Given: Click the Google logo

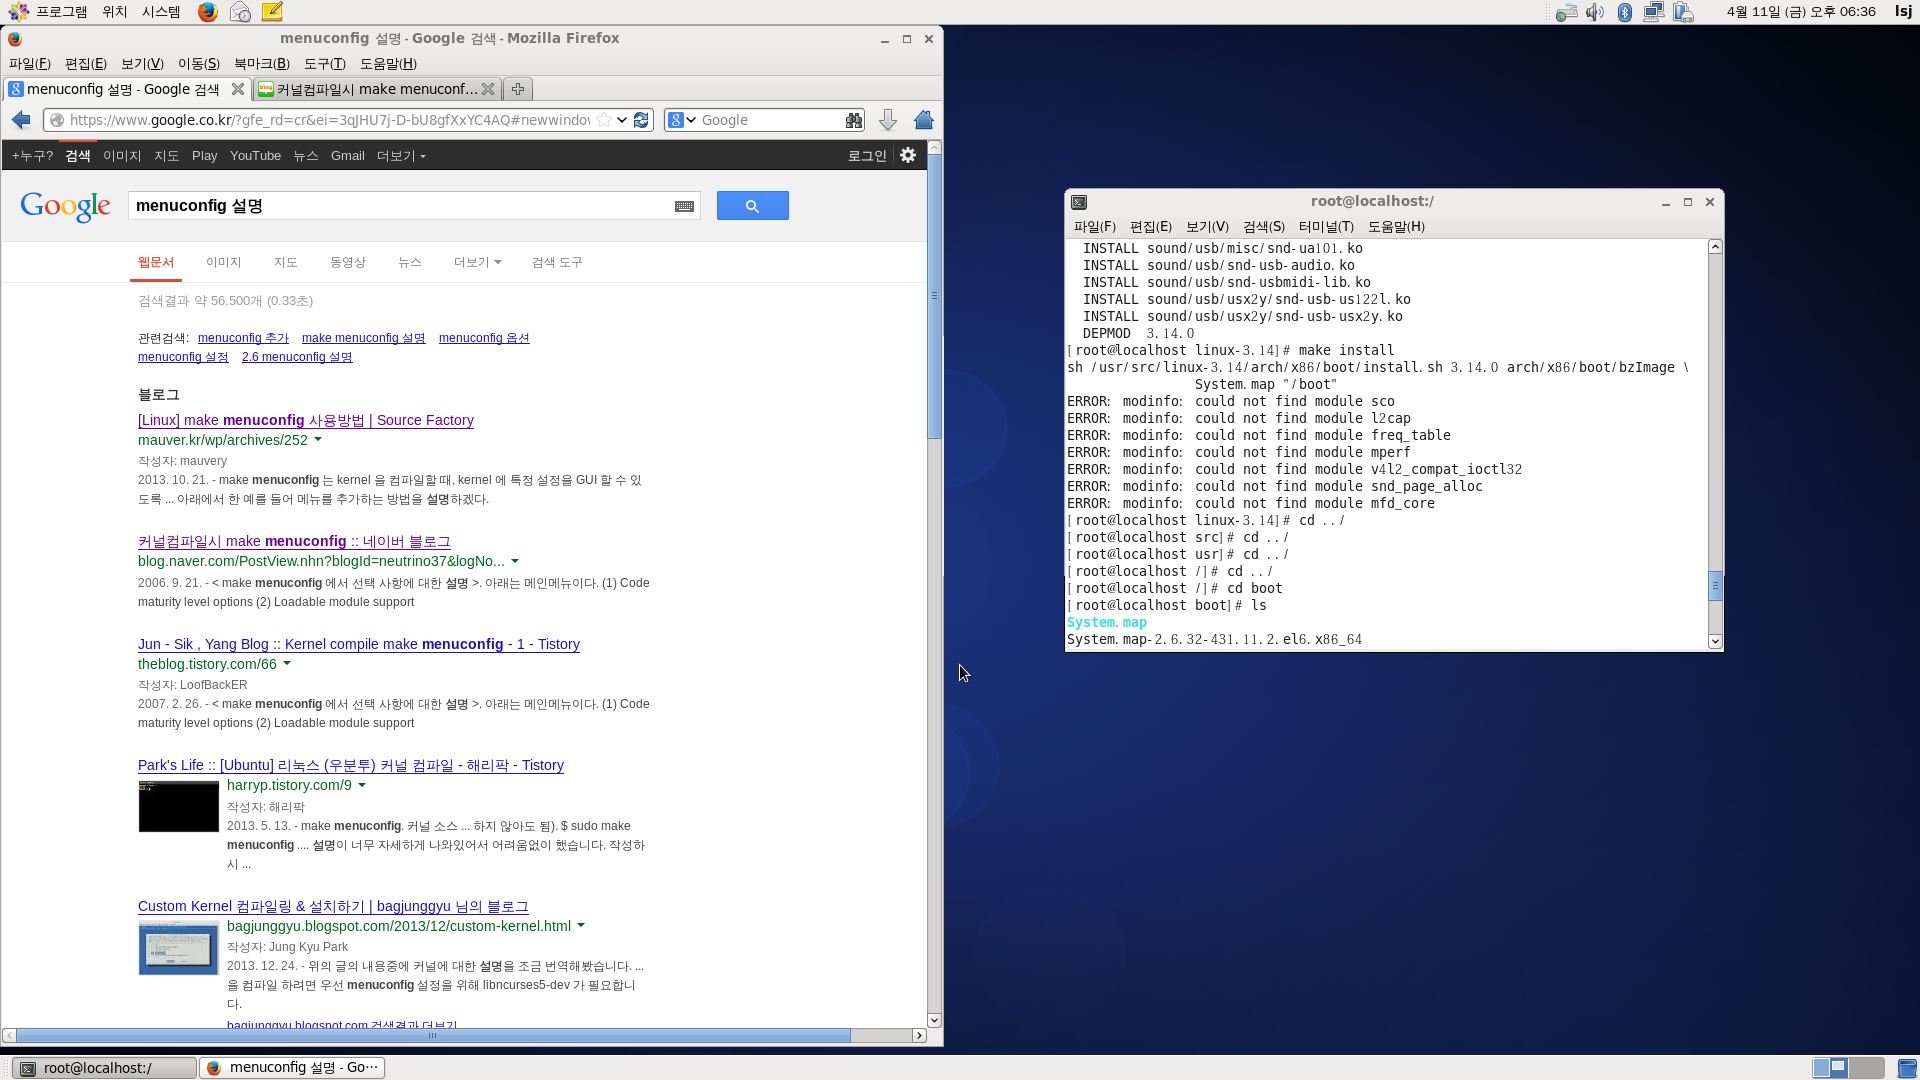Looking at the screenshot, I should pos(65,206).
